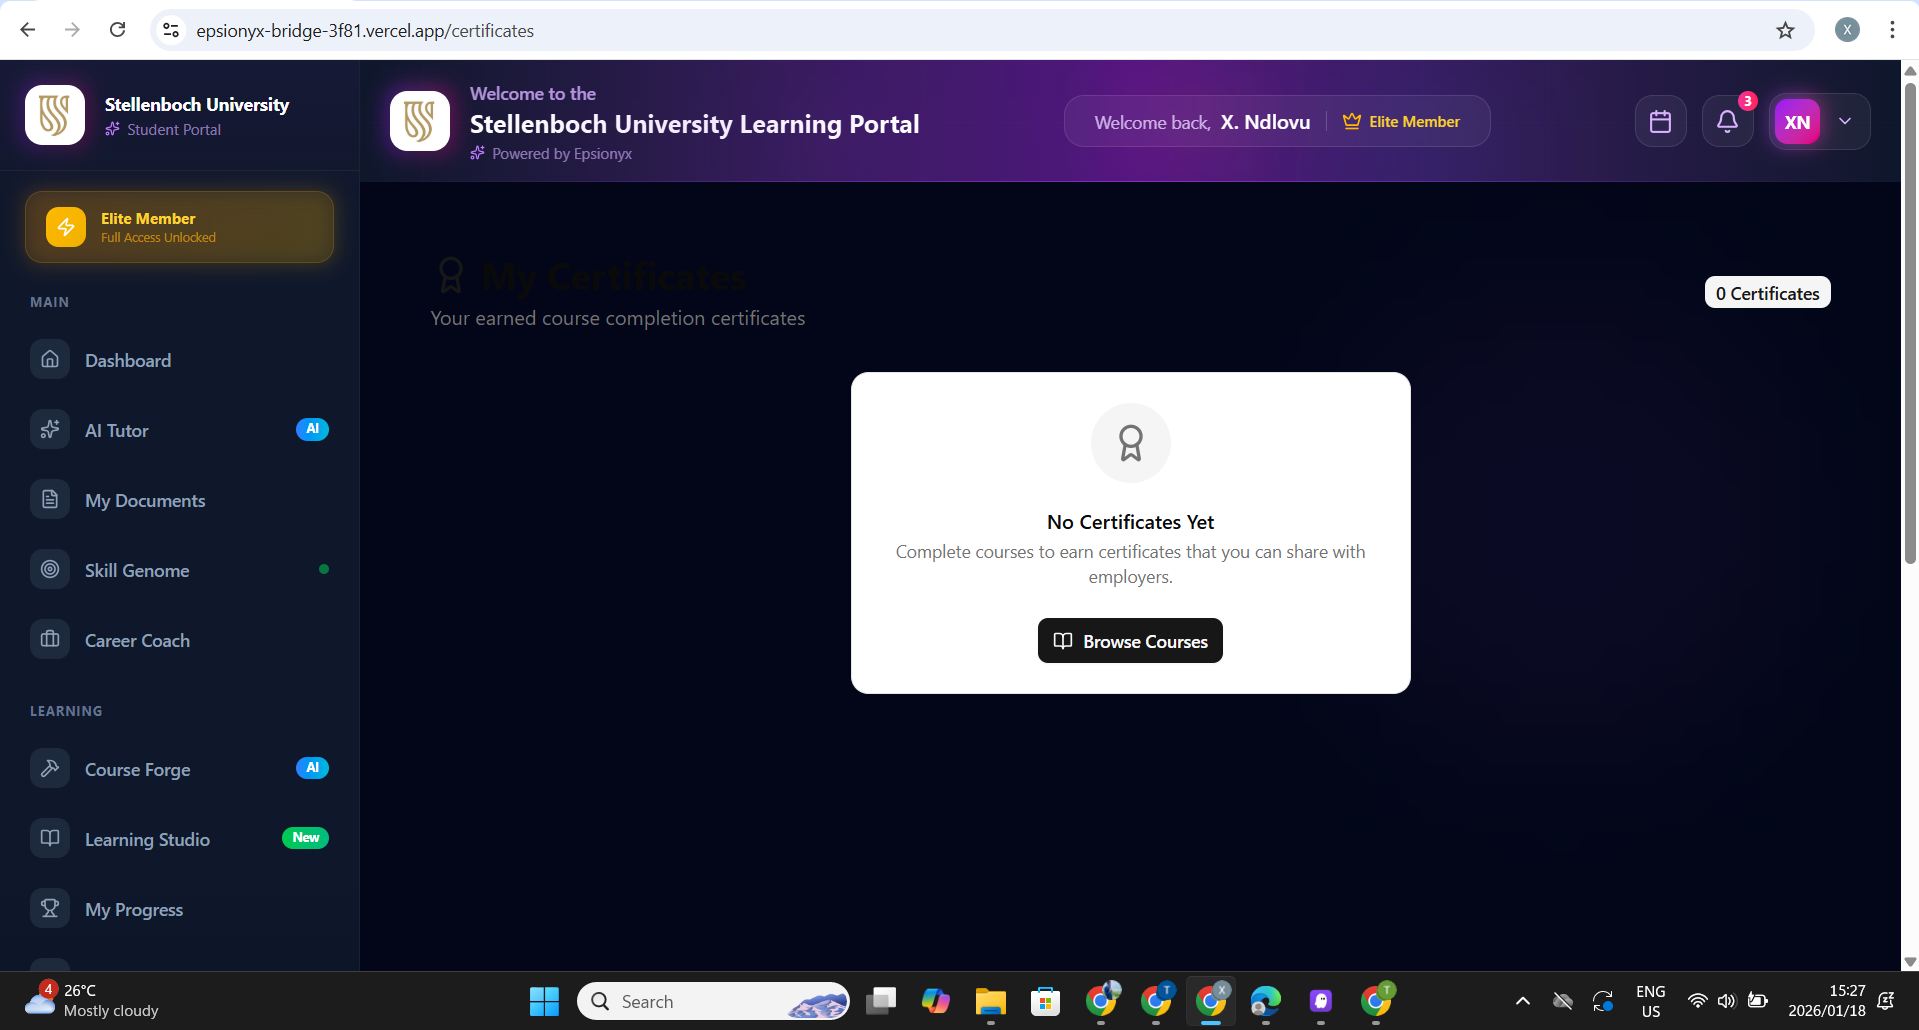Click the 0 Certificates badge
Viewport: 1919px width, 1030px height.
1767,293
